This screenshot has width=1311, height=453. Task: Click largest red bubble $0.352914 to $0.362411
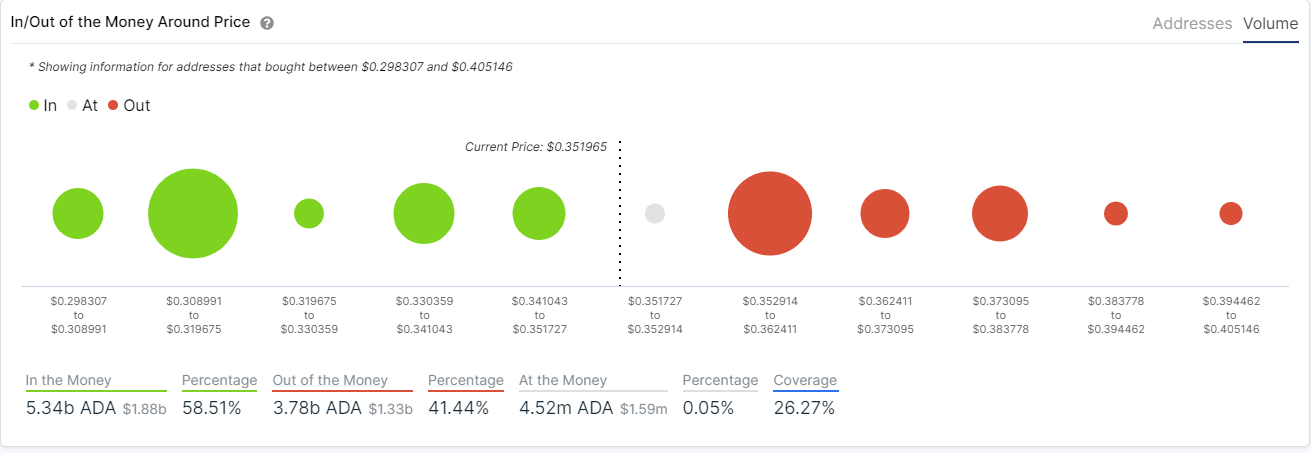[770, 213]
